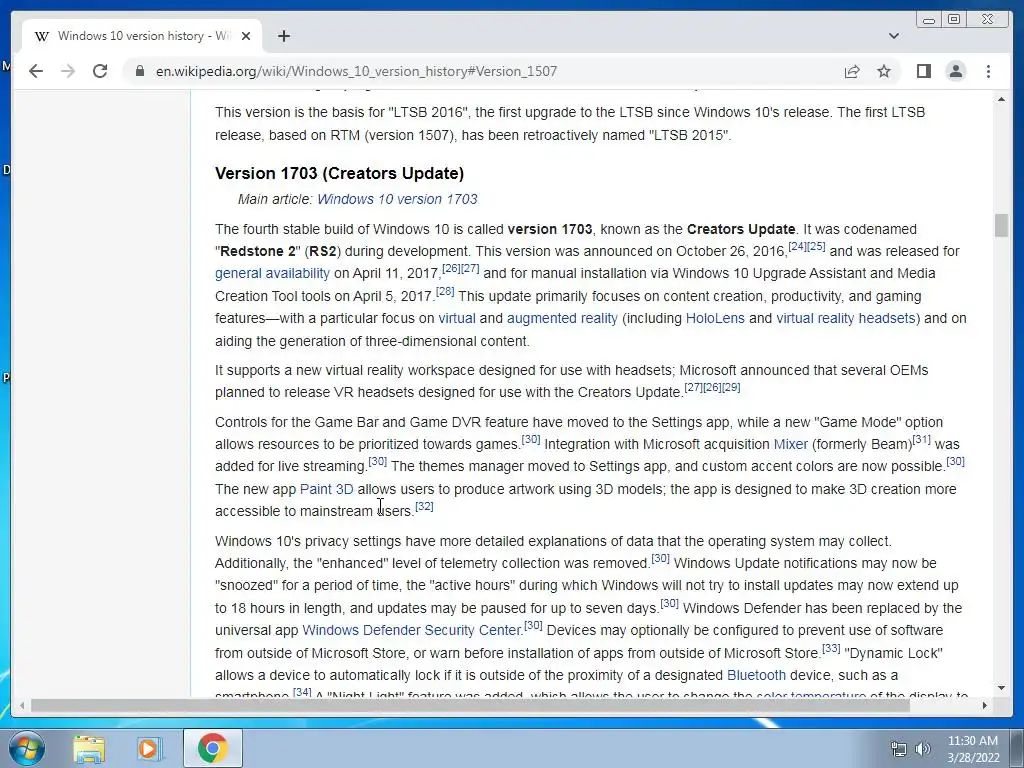Follow the general availability link
This screenshot has width=1024, height=768.
[272, 274]
